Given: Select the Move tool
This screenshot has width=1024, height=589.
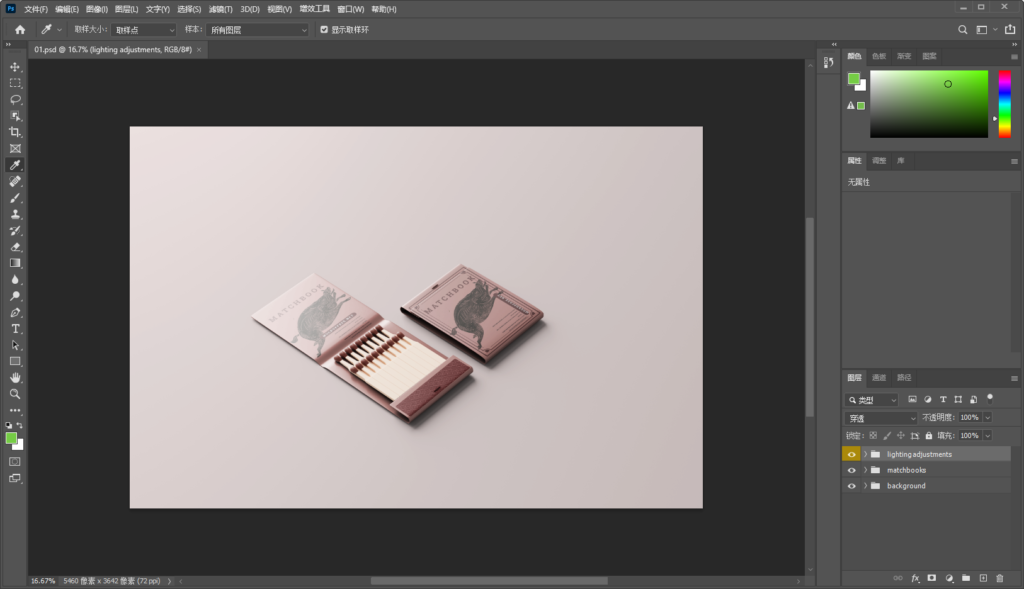Looking at the screenshot, I should (15, 67).
